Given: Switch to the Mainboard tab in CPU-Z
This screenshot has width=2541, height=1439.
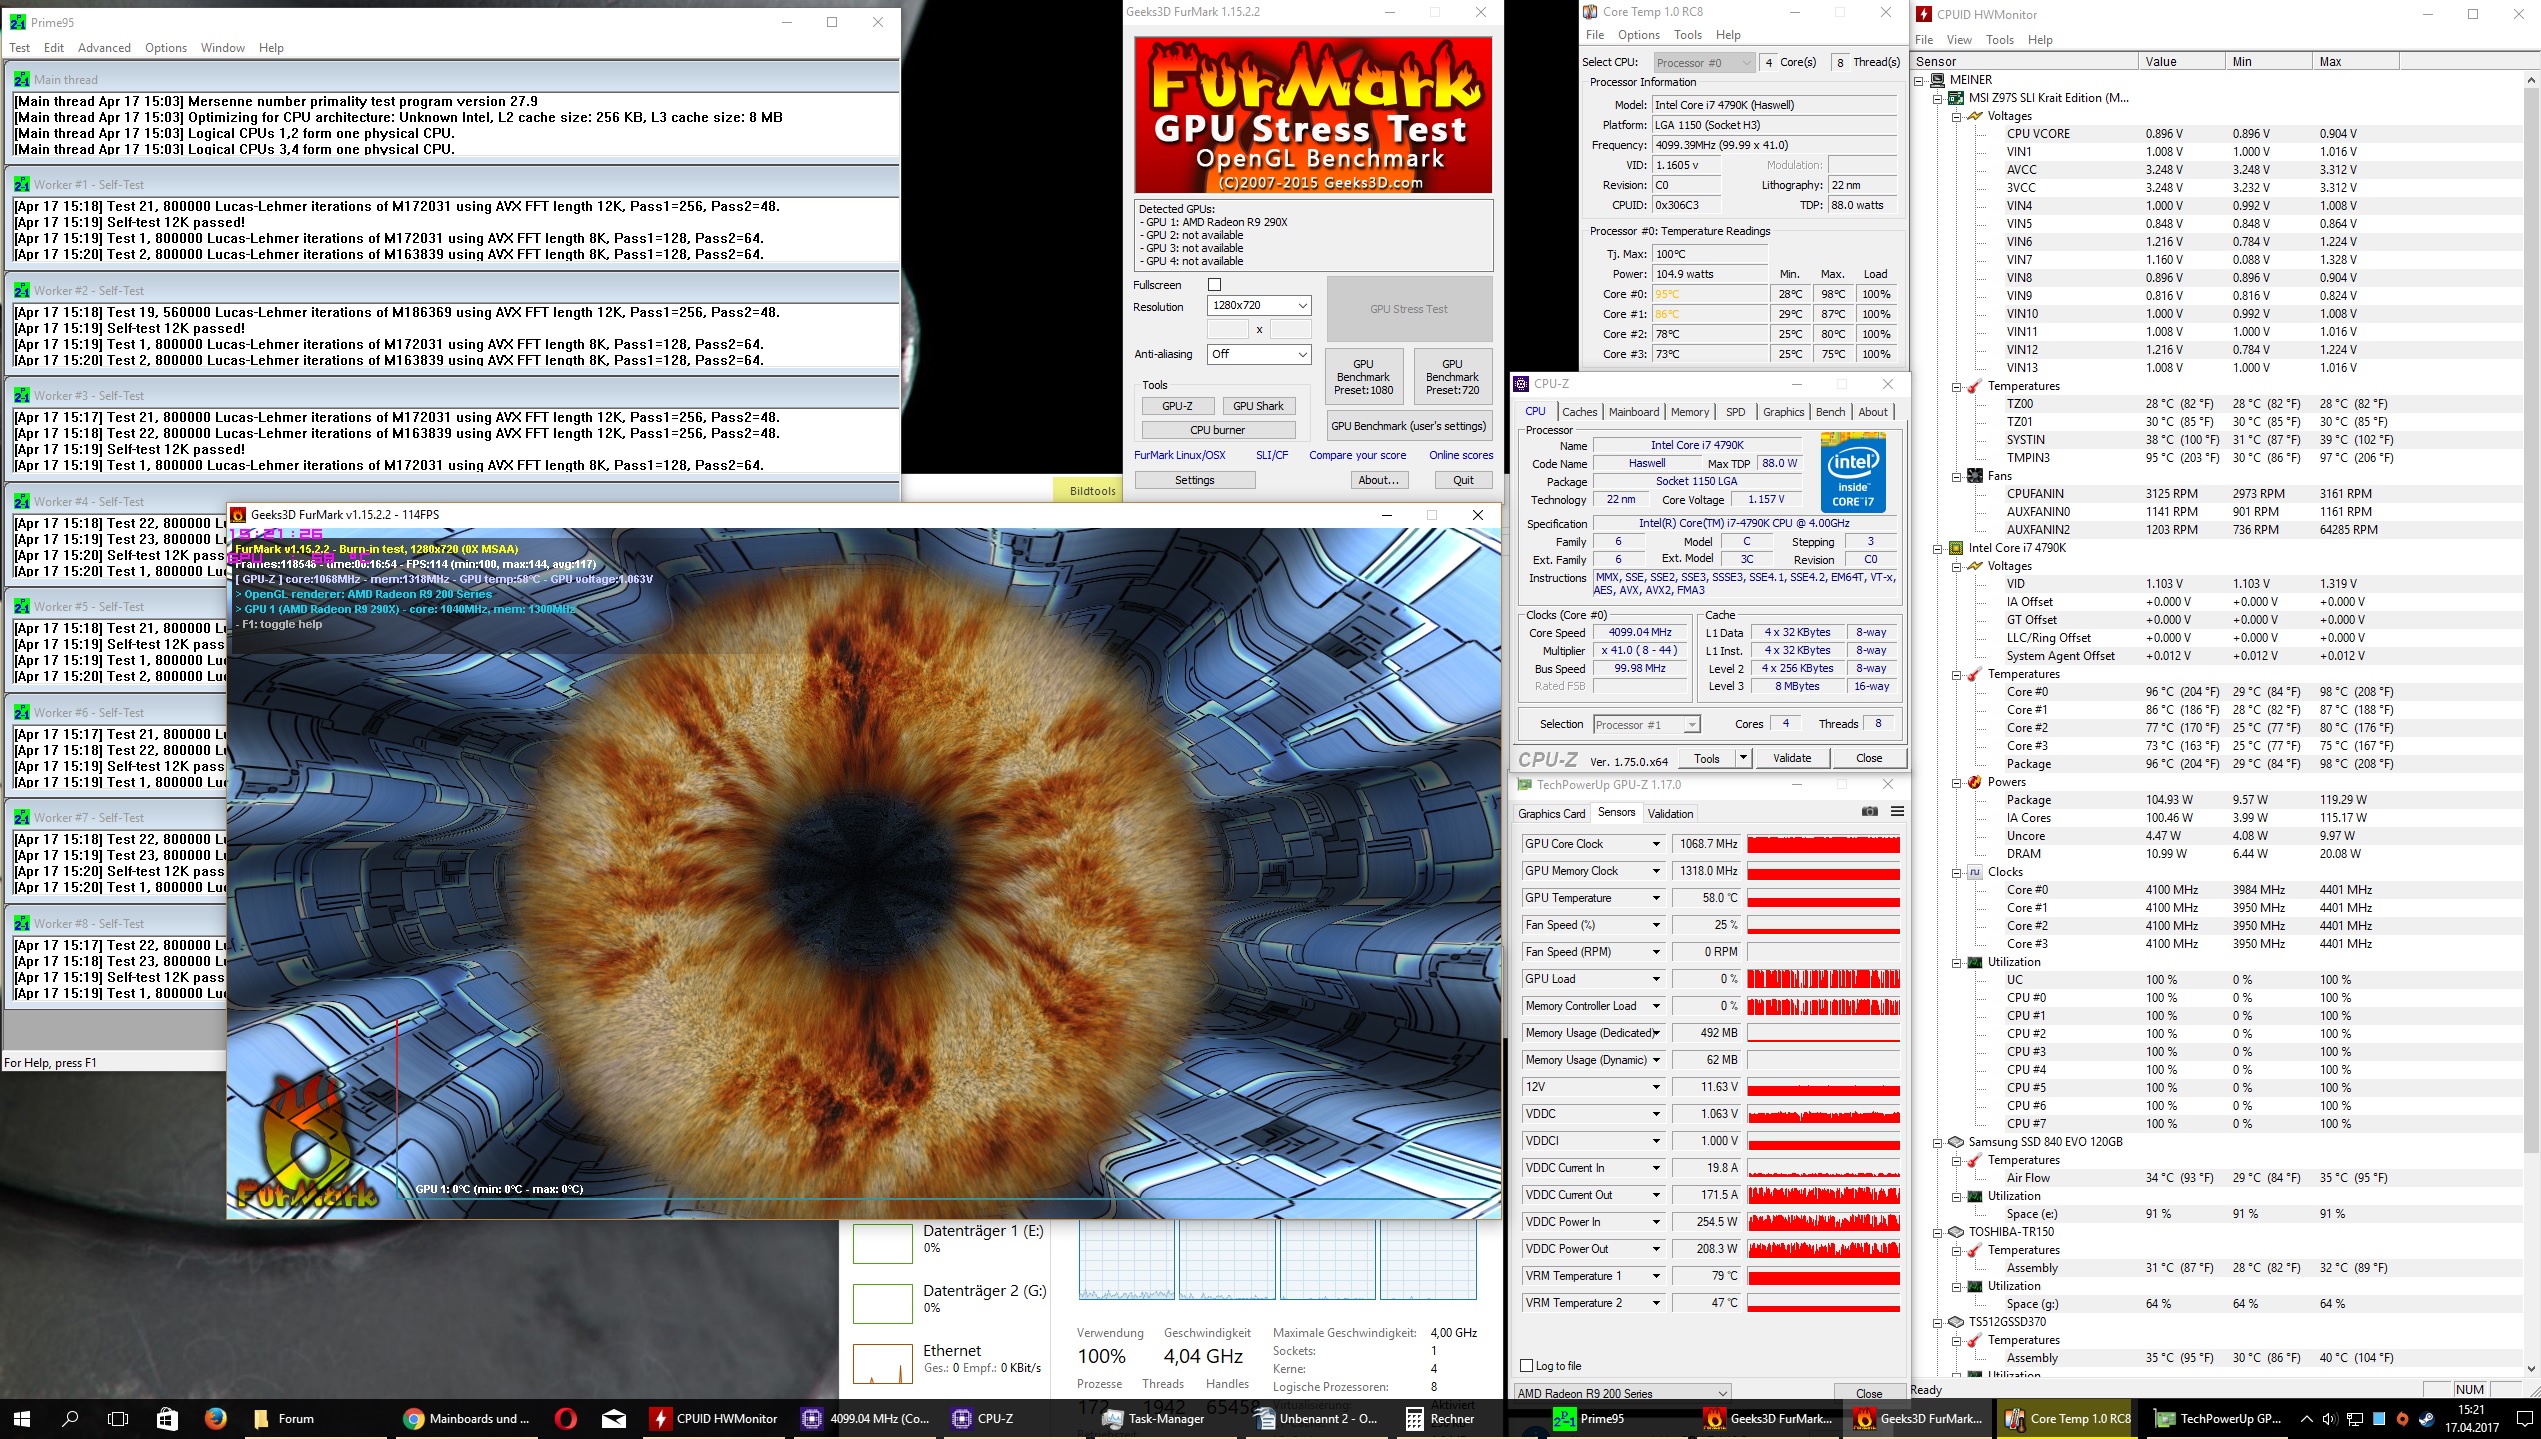Looking at the screenshot, I should [x=1633, y=412].
